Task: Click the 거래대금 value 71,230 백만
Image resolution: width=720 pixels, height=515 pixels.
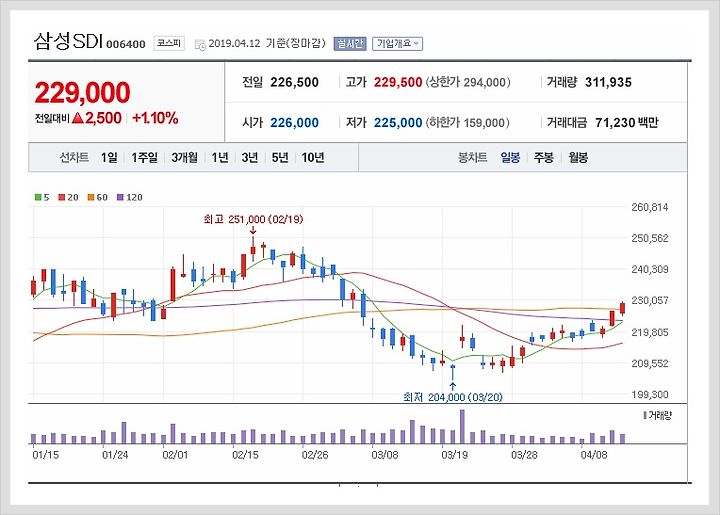Action: pos(627,123)
